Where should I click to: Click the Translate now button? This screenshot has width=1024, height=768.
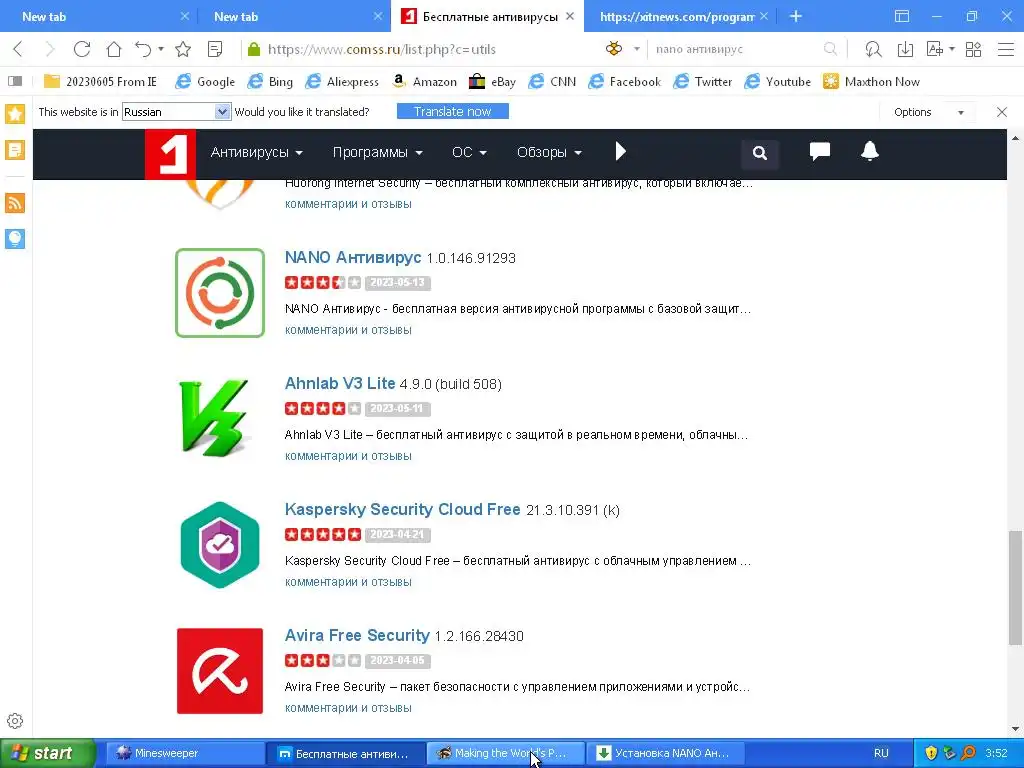coord(453,112)
